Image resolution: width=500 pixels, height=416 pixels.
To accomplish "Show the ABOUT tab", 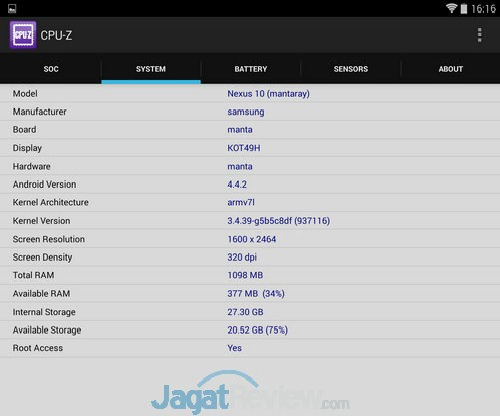I will 451,69.
